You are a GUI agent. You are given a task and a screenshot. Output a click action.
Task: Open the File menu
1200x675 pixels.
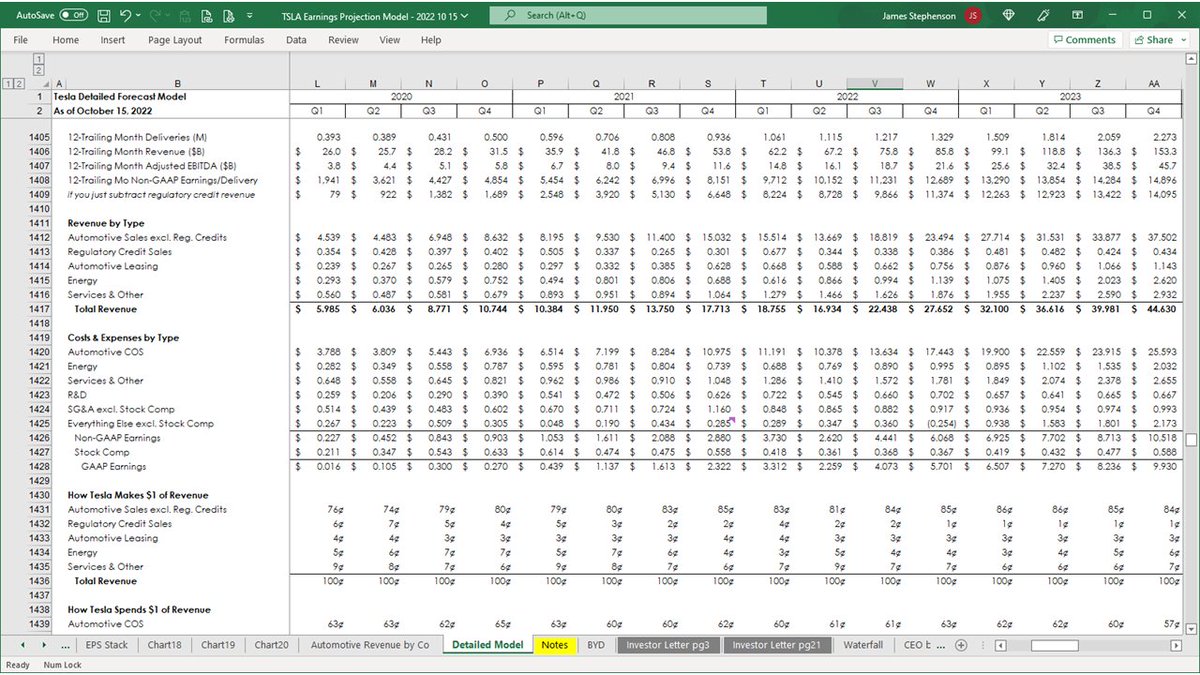point(20,40)
